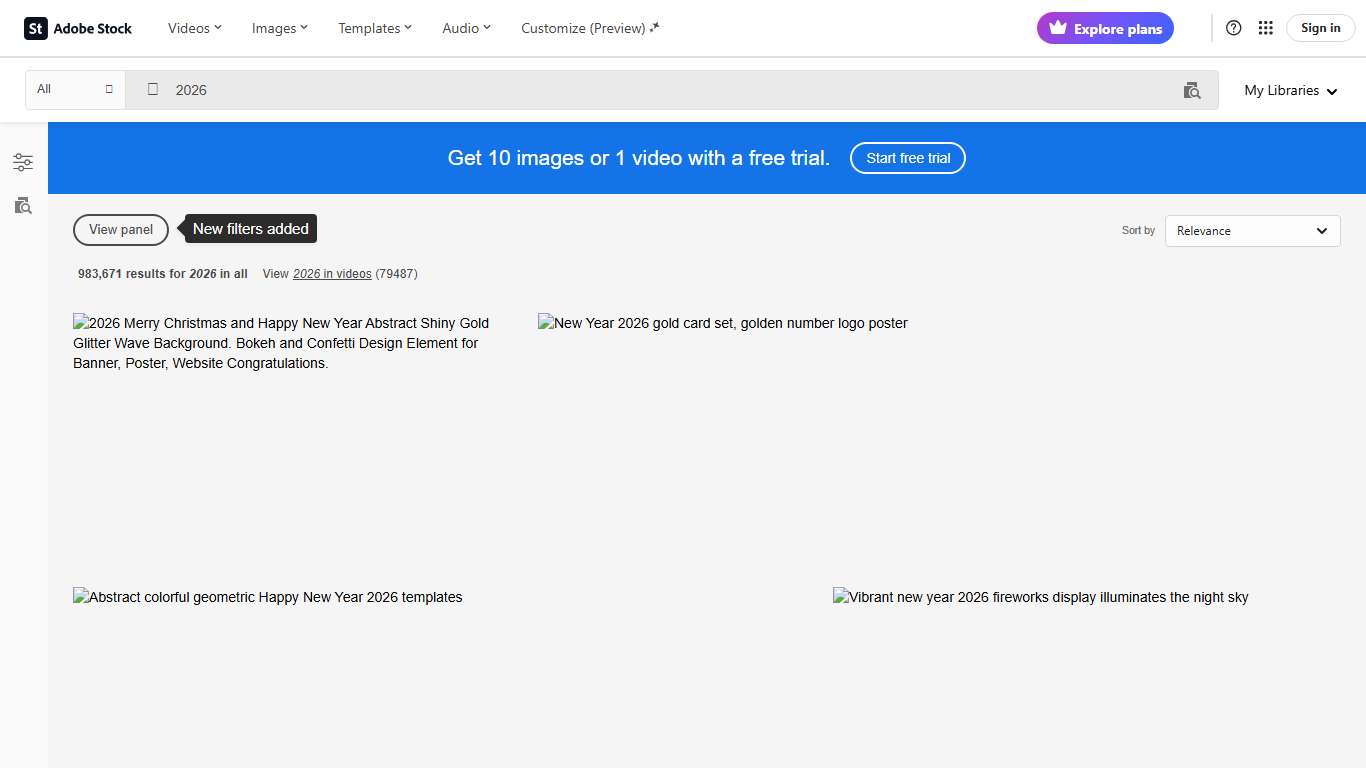Image resolution: width=1366 pixels, height=768 pixels.
Task: Open Customize (Preview) menu item
Action: (590, 28)
